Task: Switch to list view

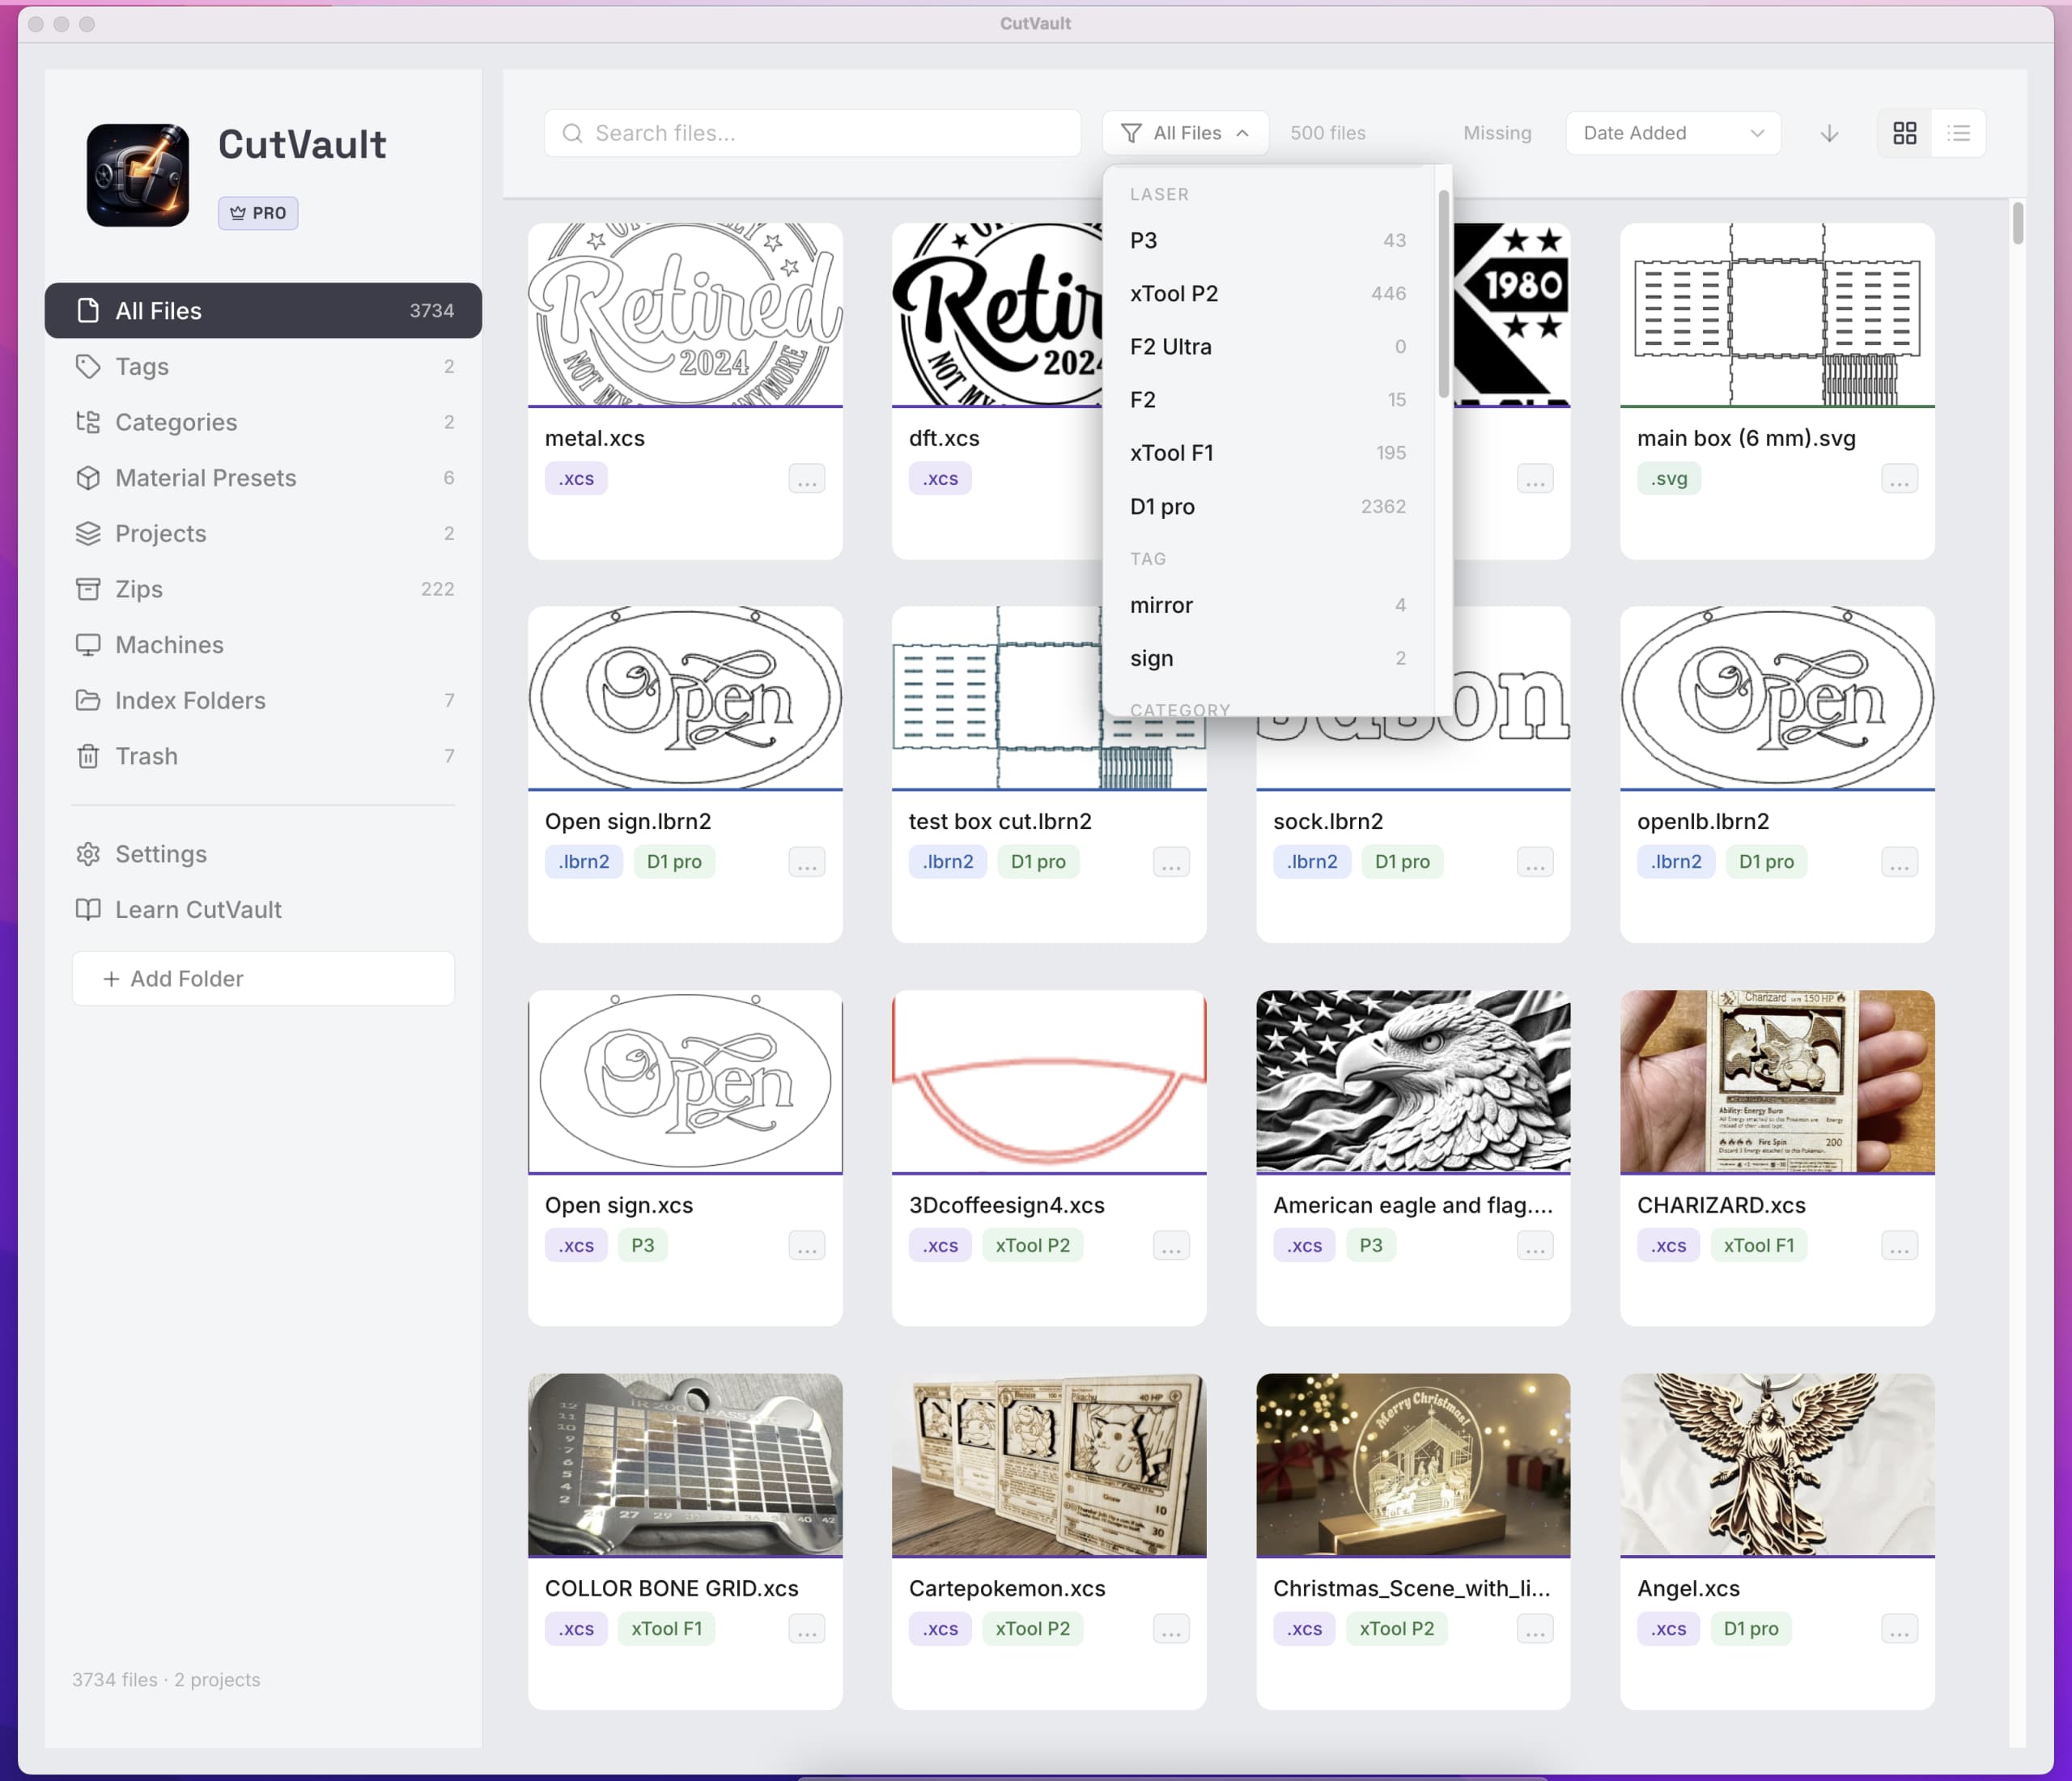Action: coord(1959,133)
